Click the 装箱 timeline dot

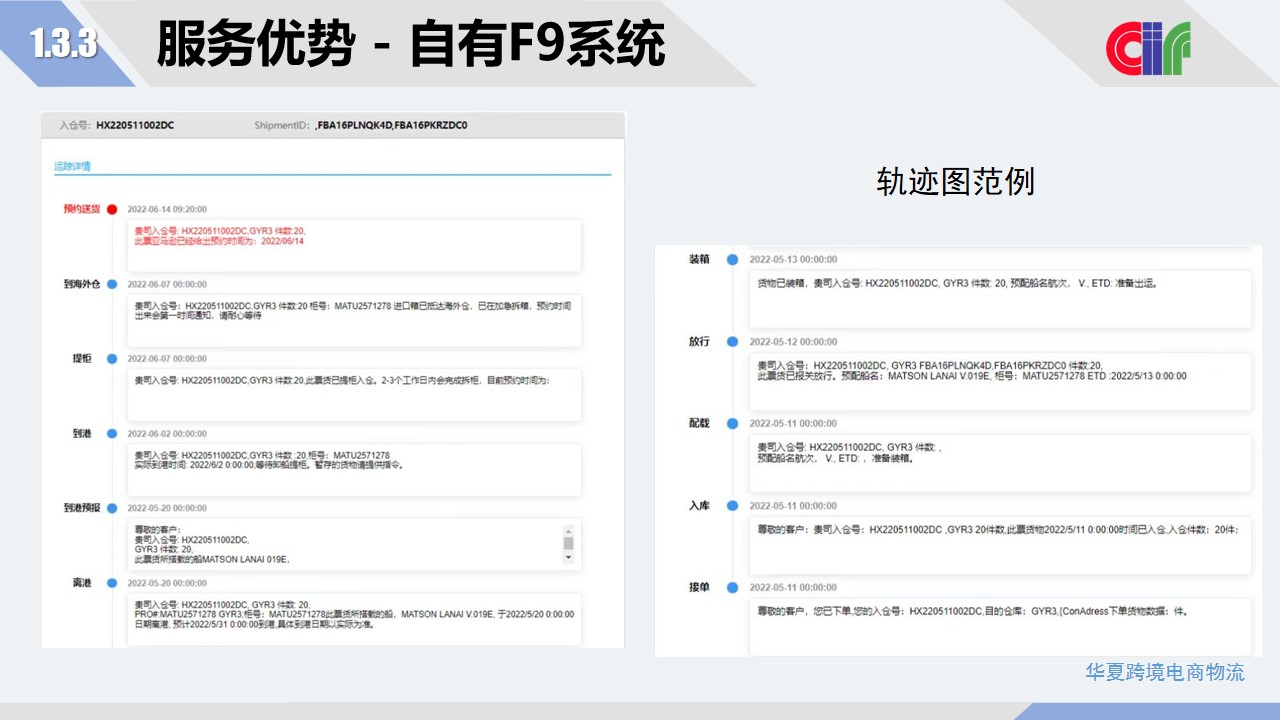[733, 259]
